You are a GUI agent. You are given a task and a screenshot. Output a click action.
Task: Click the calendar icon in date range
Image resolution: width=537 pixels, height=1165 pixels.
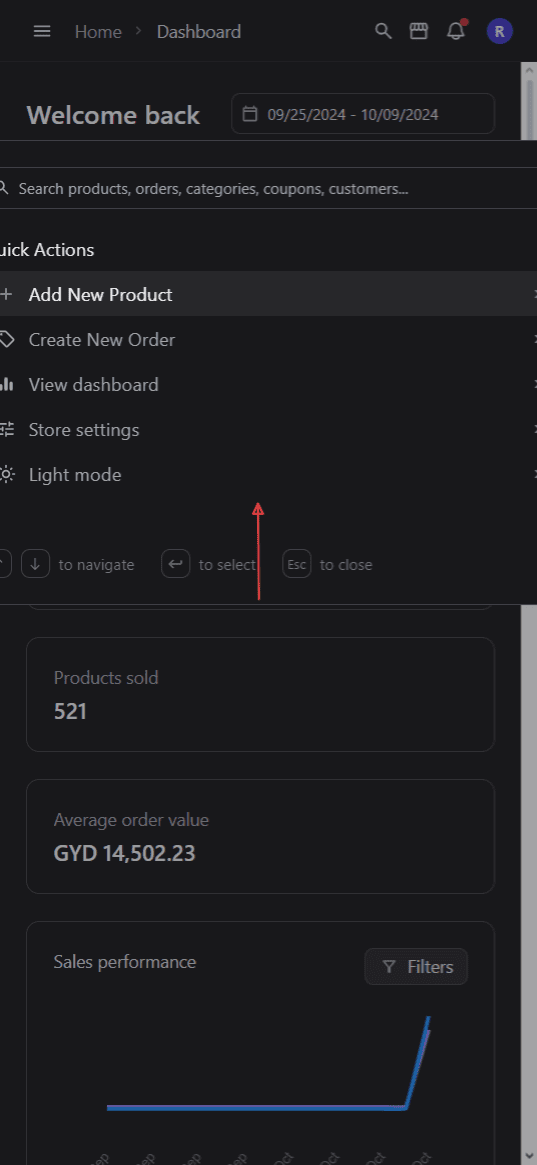(x=251, y=114)
